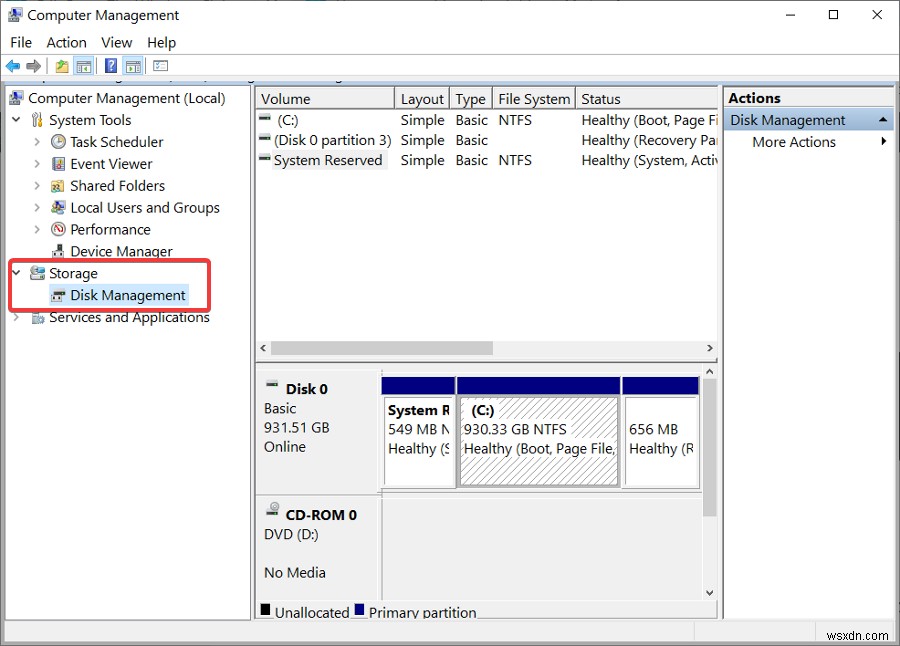Collapse the Storage node in the tree
Image resolution: width=900 pixels, height=646 pixels.
[x=16, y=272]
